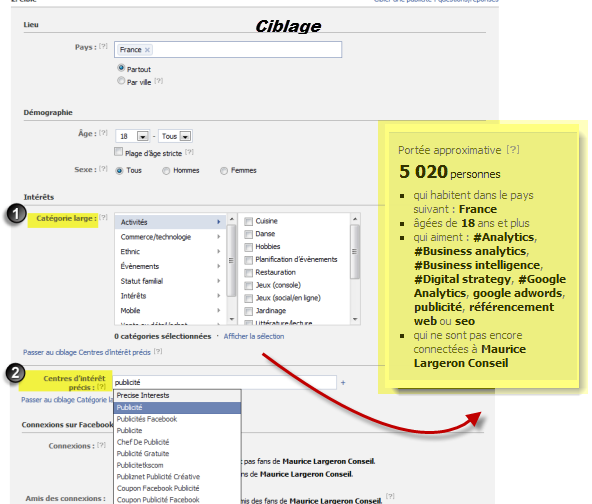Click subcategory list scrollbar down arrow
Viewport: 592px width, 504px height.
tap(355, 319)
